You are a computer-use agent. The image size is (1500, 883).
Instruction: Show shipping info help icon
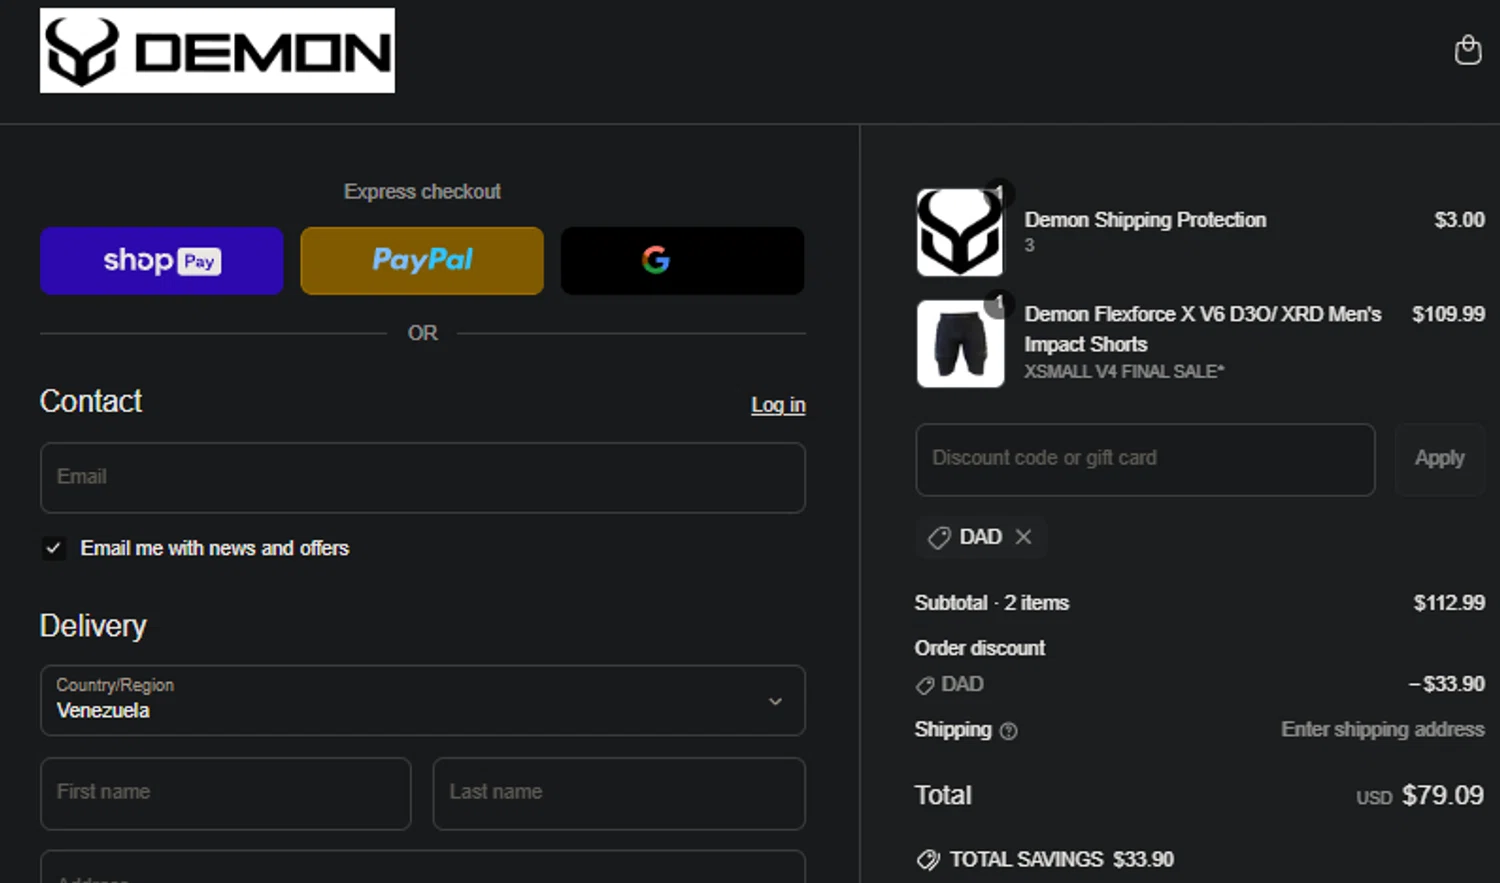click(1009, 731)
